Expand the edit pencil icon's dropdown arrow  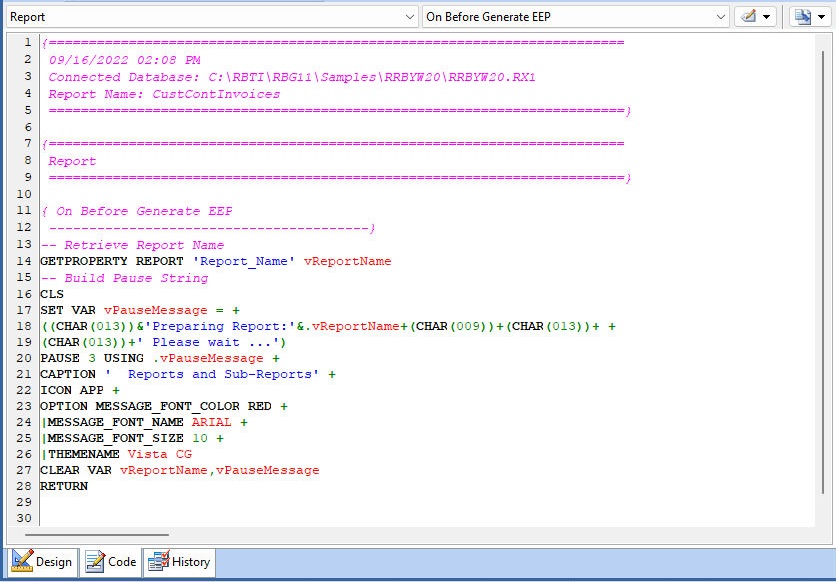767,17
